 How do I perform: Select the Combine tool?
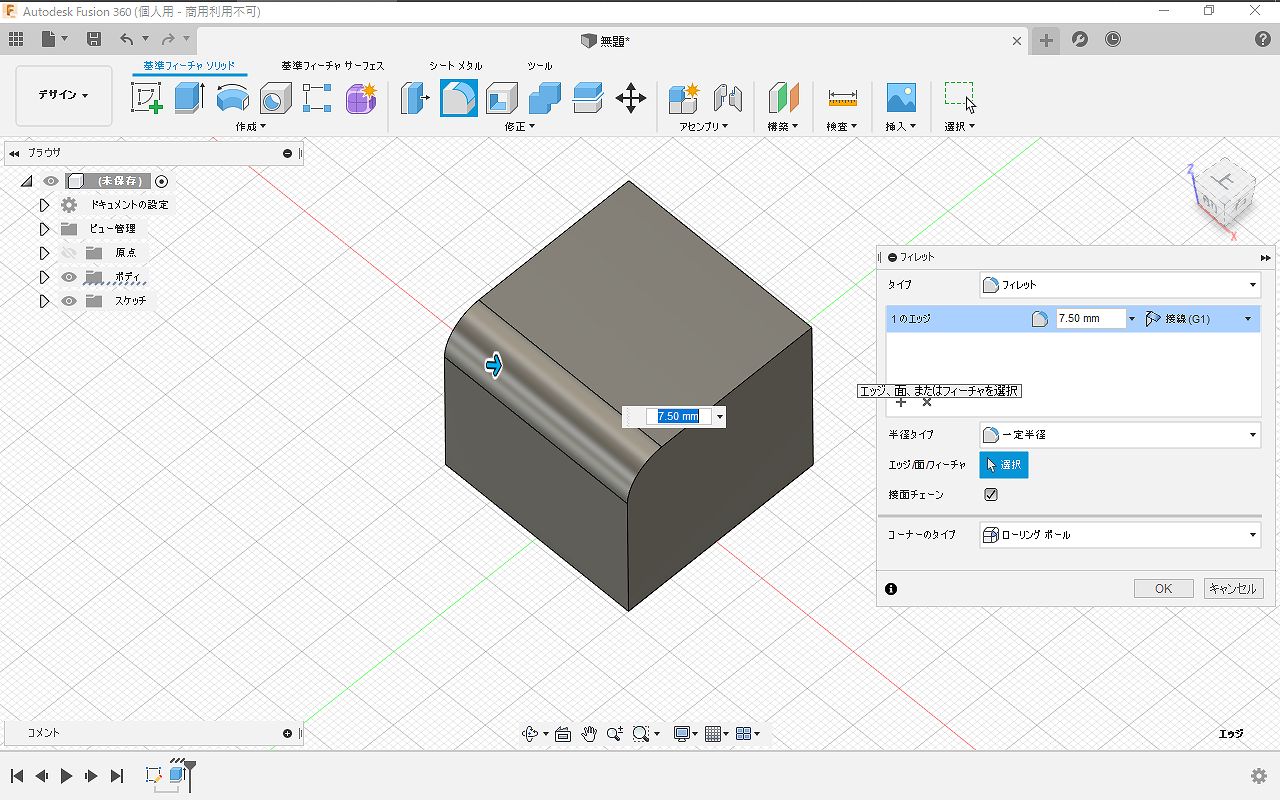(x=545, y=98)
